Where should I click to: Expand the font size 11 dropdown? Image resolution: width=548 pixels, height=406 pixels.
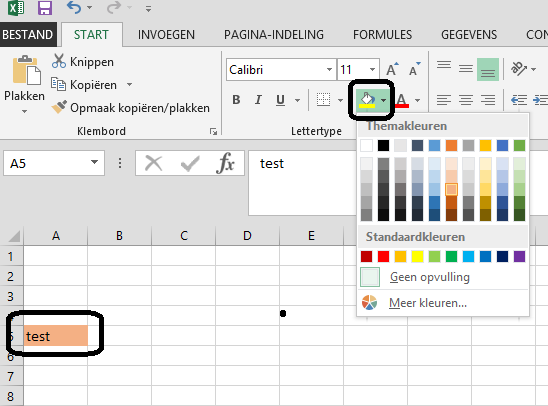(x=372, y=70)
